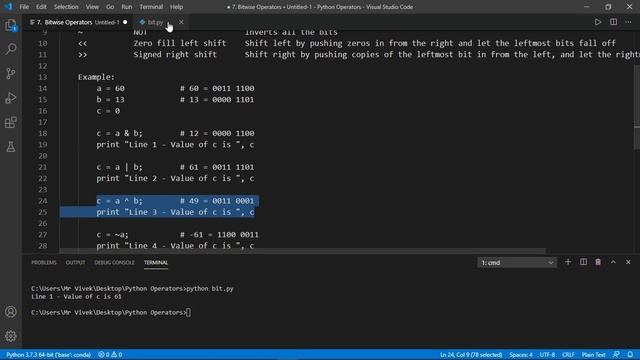
Task: Show the Debug Console tab
Action: 114,262
